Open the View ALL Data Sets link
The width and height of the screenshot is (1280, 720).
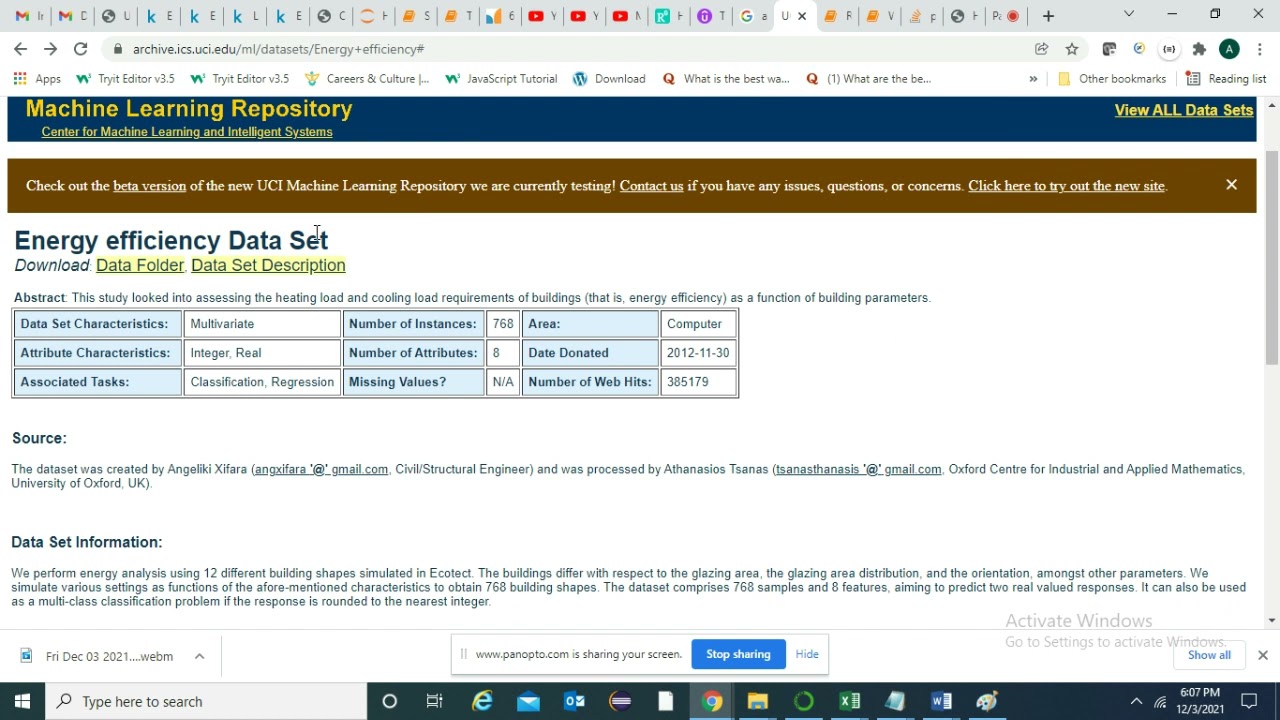point(1183,110)
